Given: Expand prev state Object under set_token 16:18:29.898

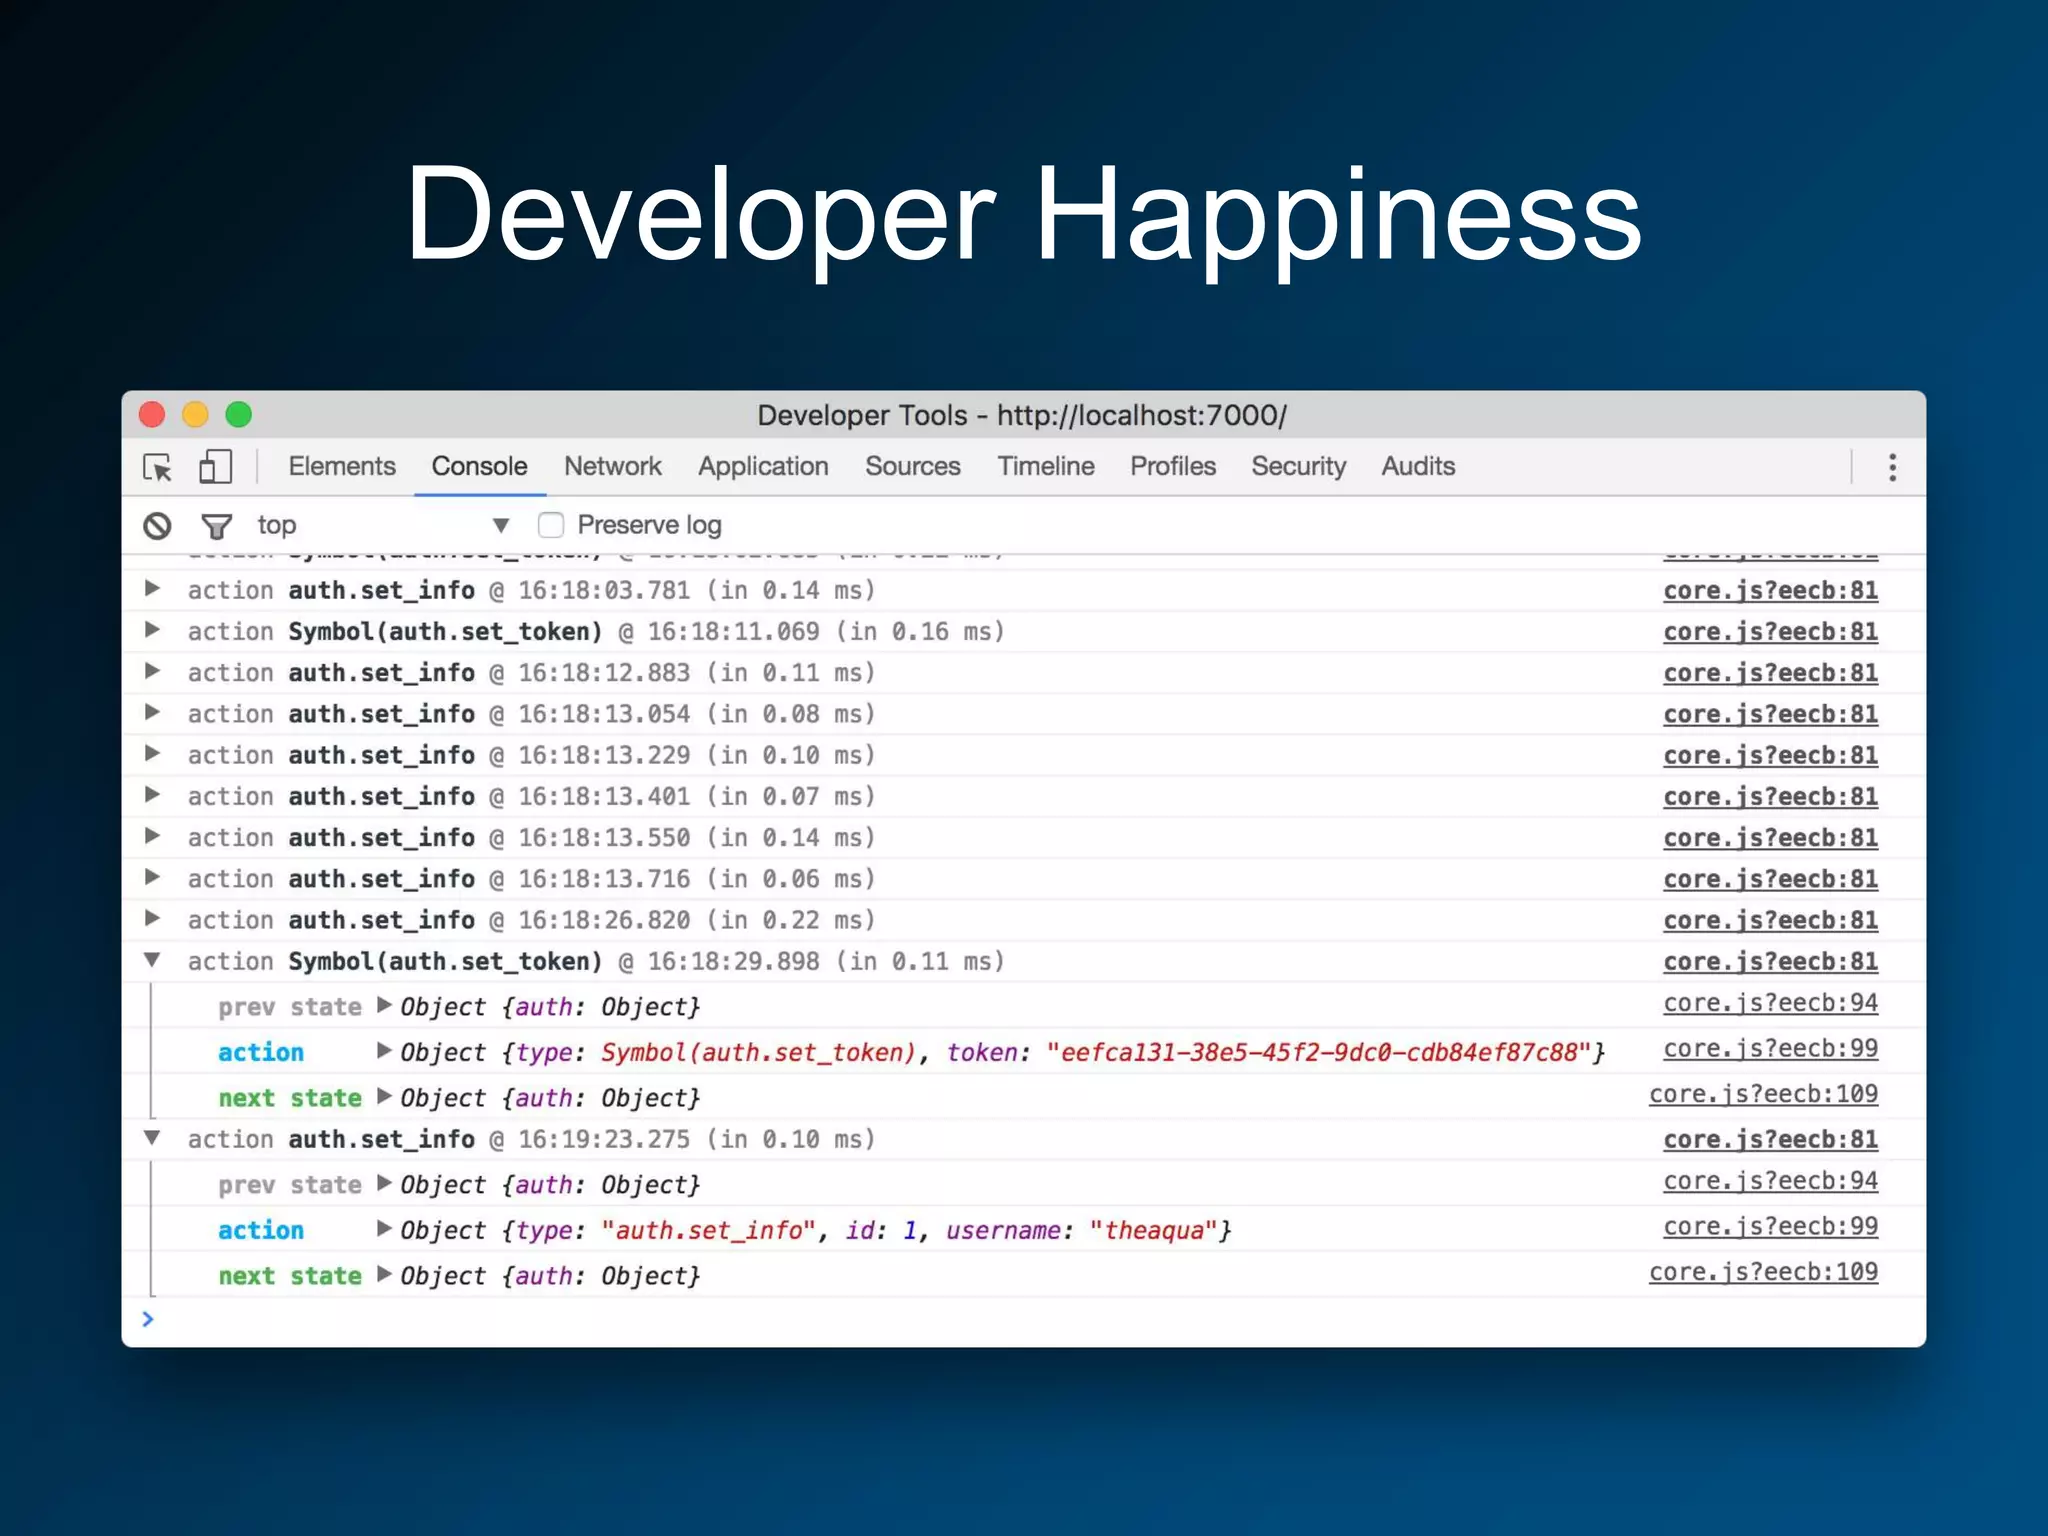Looking at the screenshot, I should pos(384,1004).
